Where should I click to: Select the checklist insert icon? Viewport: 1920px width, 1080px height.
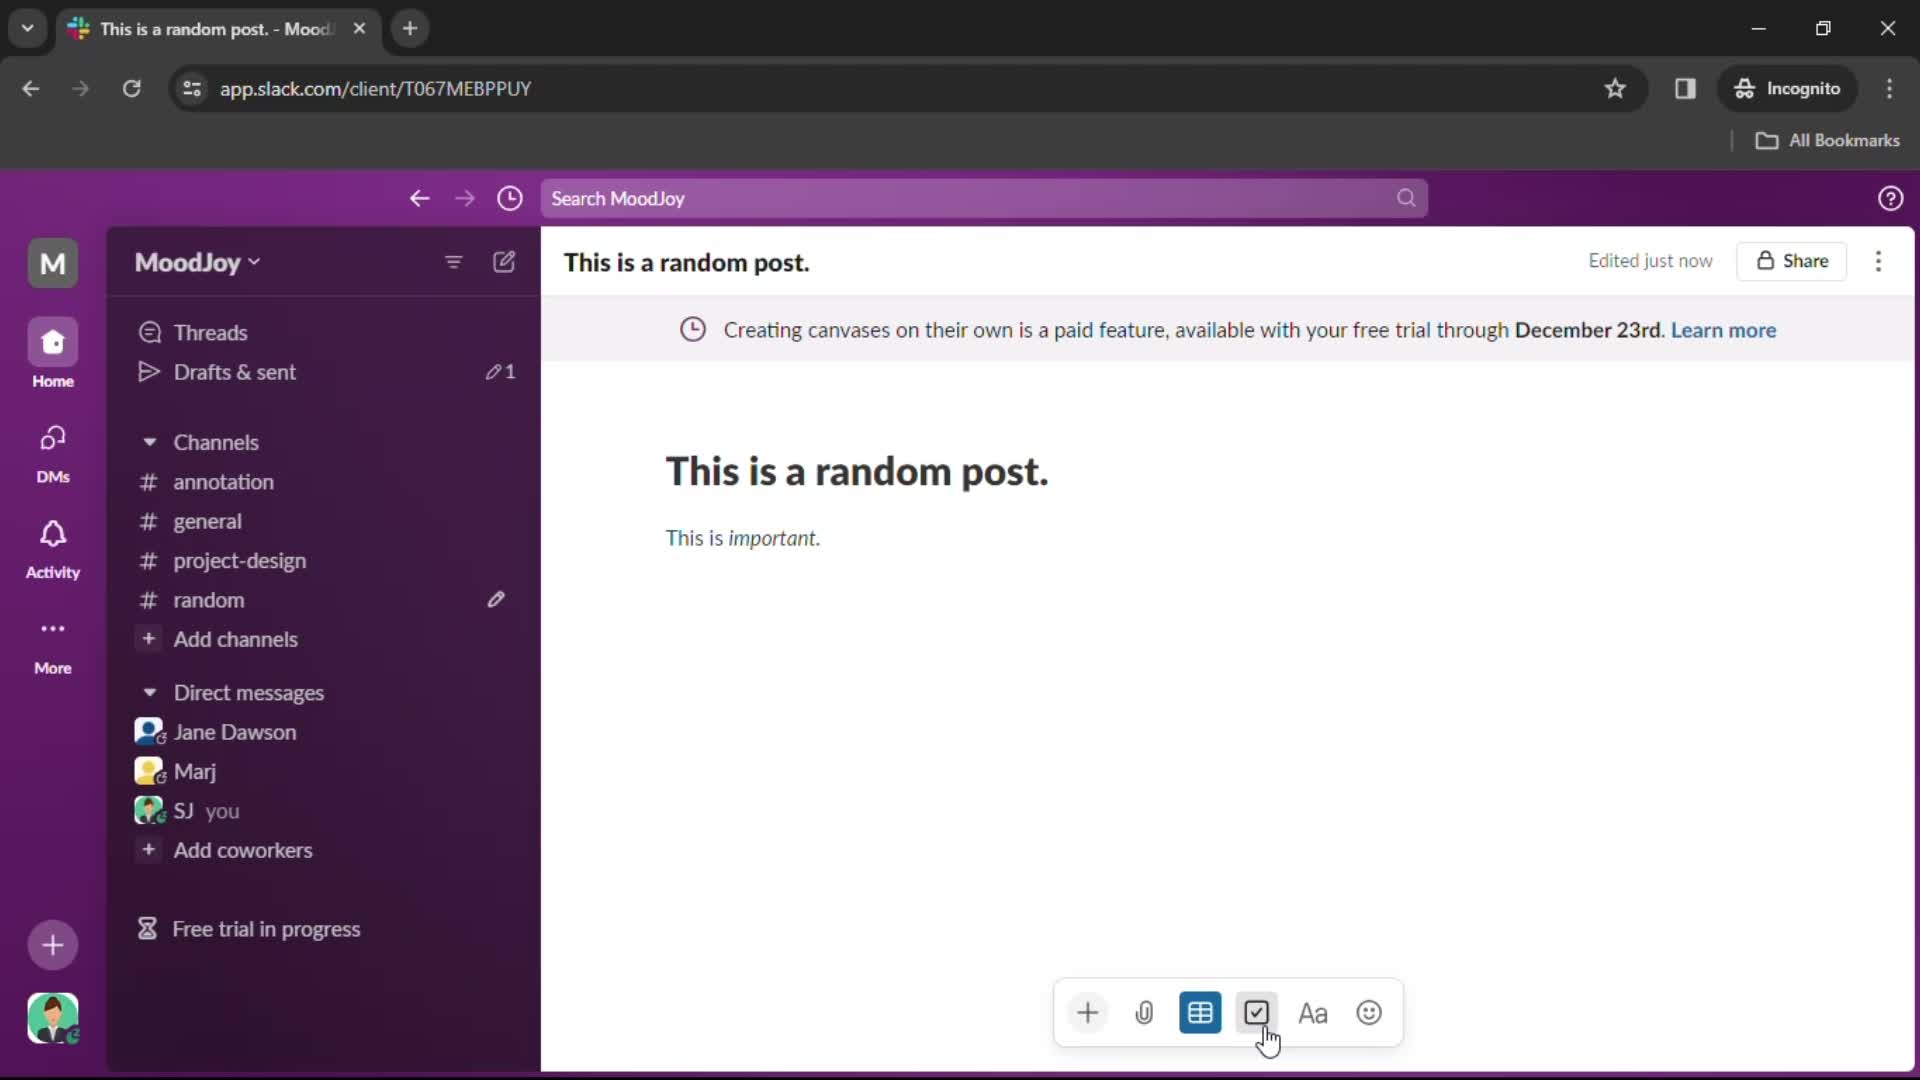1255,1013
